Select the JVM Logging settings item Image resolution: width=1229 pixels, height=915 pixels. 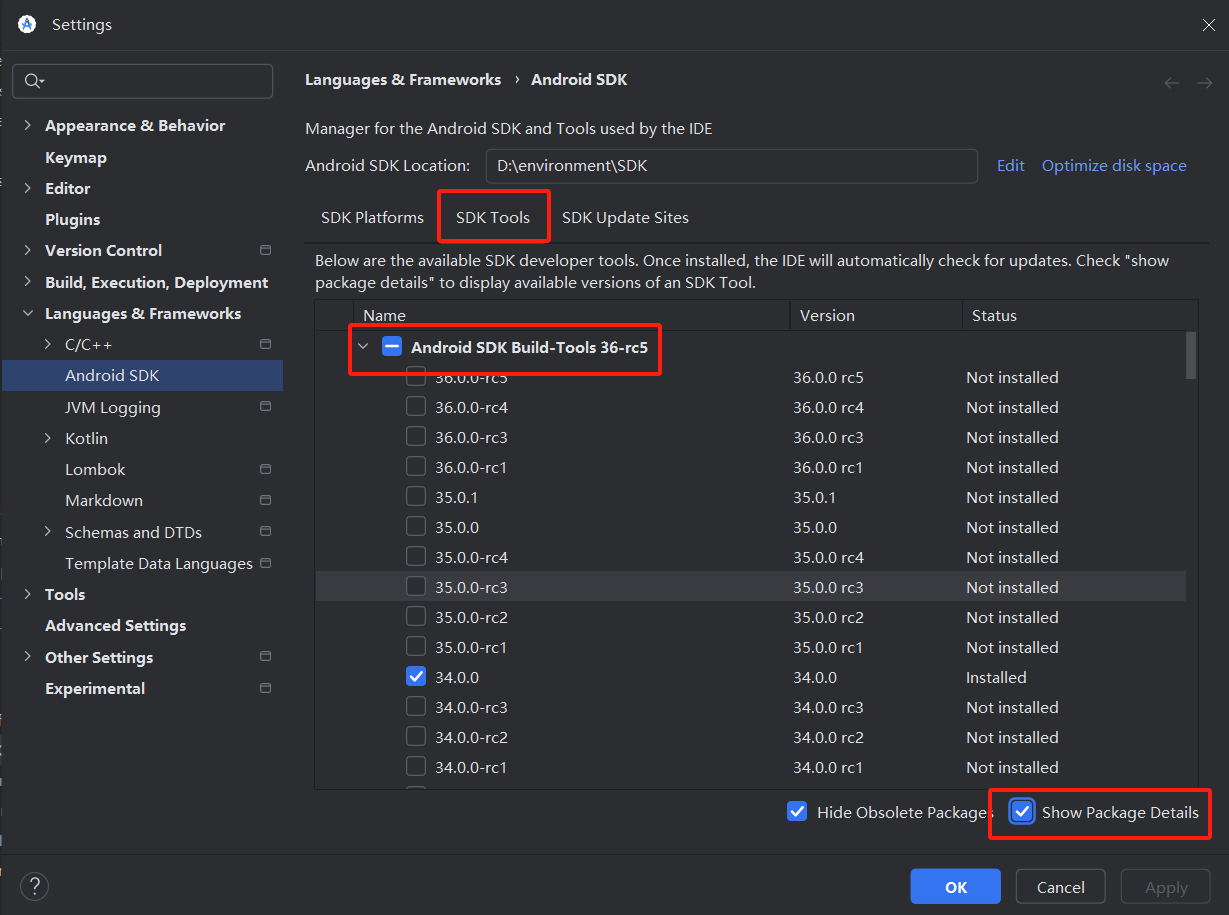tap(113, 407)
